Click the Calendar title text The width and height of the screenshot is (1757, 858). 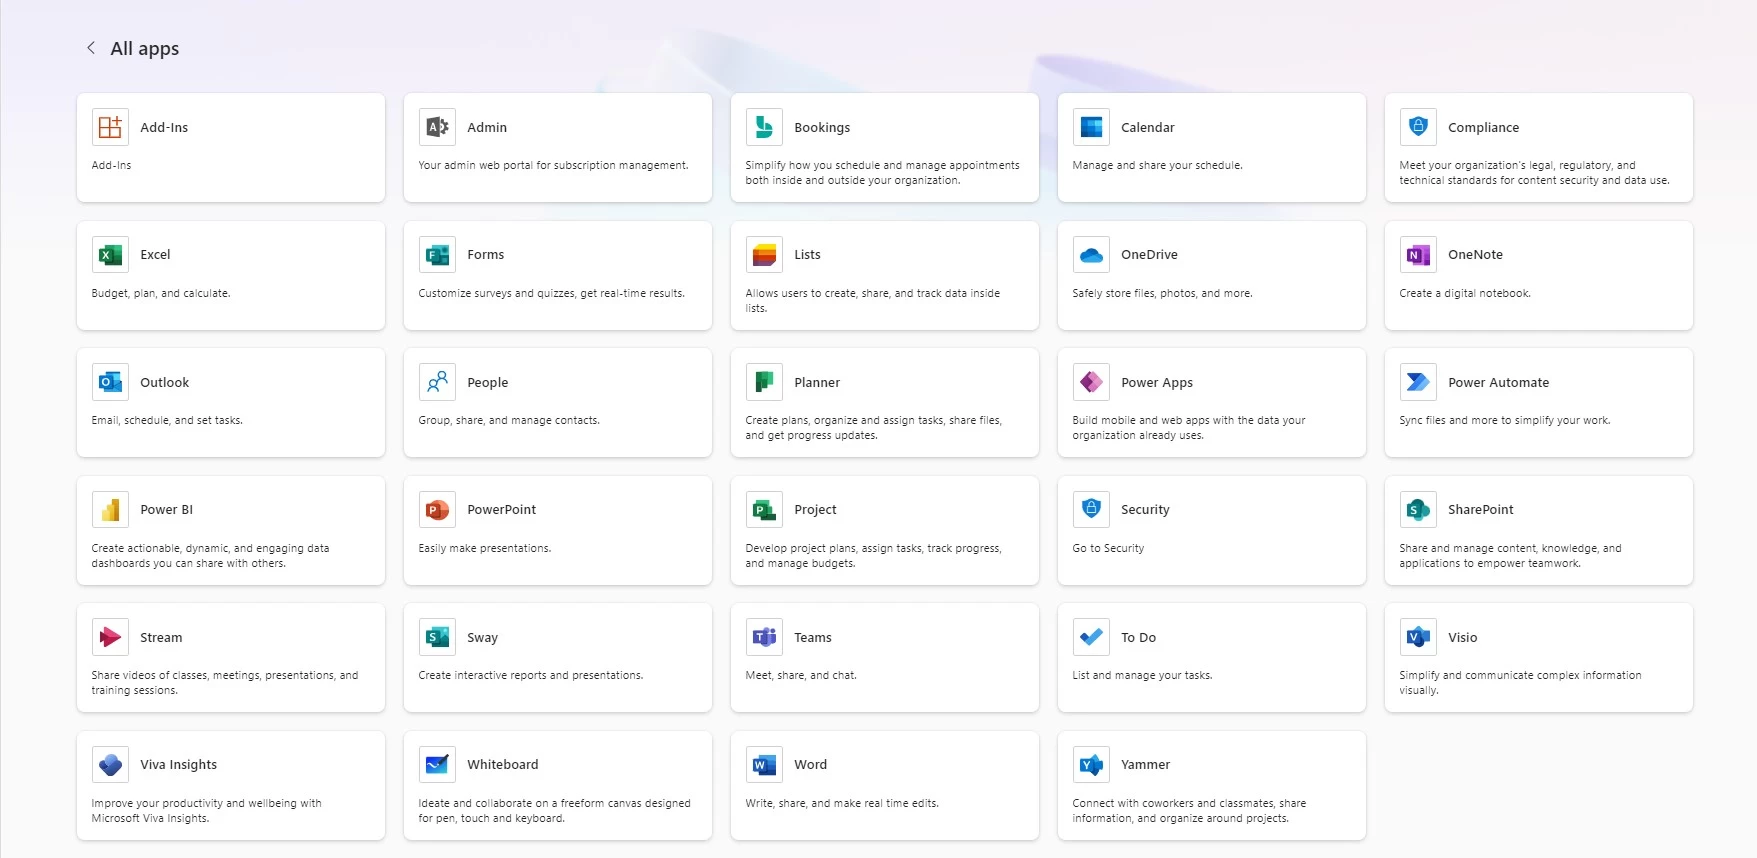click(x=1148, y=128)
